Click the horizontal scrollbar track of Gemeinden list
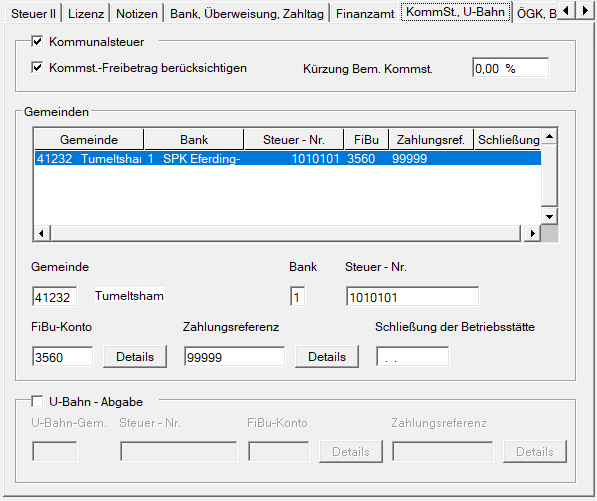 (x=286, y=233)
